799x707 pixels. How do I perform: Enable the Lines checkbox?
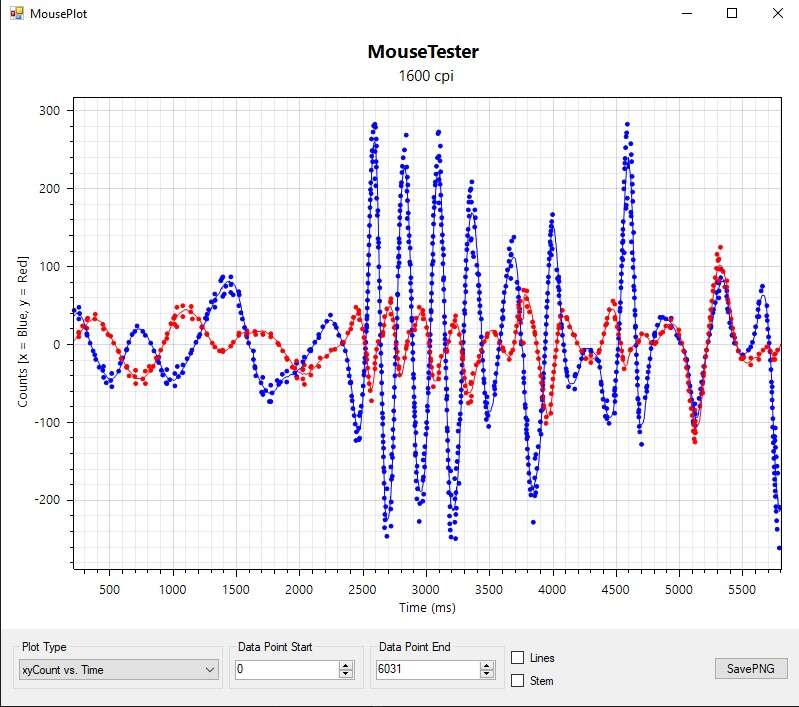click(518, 658)
